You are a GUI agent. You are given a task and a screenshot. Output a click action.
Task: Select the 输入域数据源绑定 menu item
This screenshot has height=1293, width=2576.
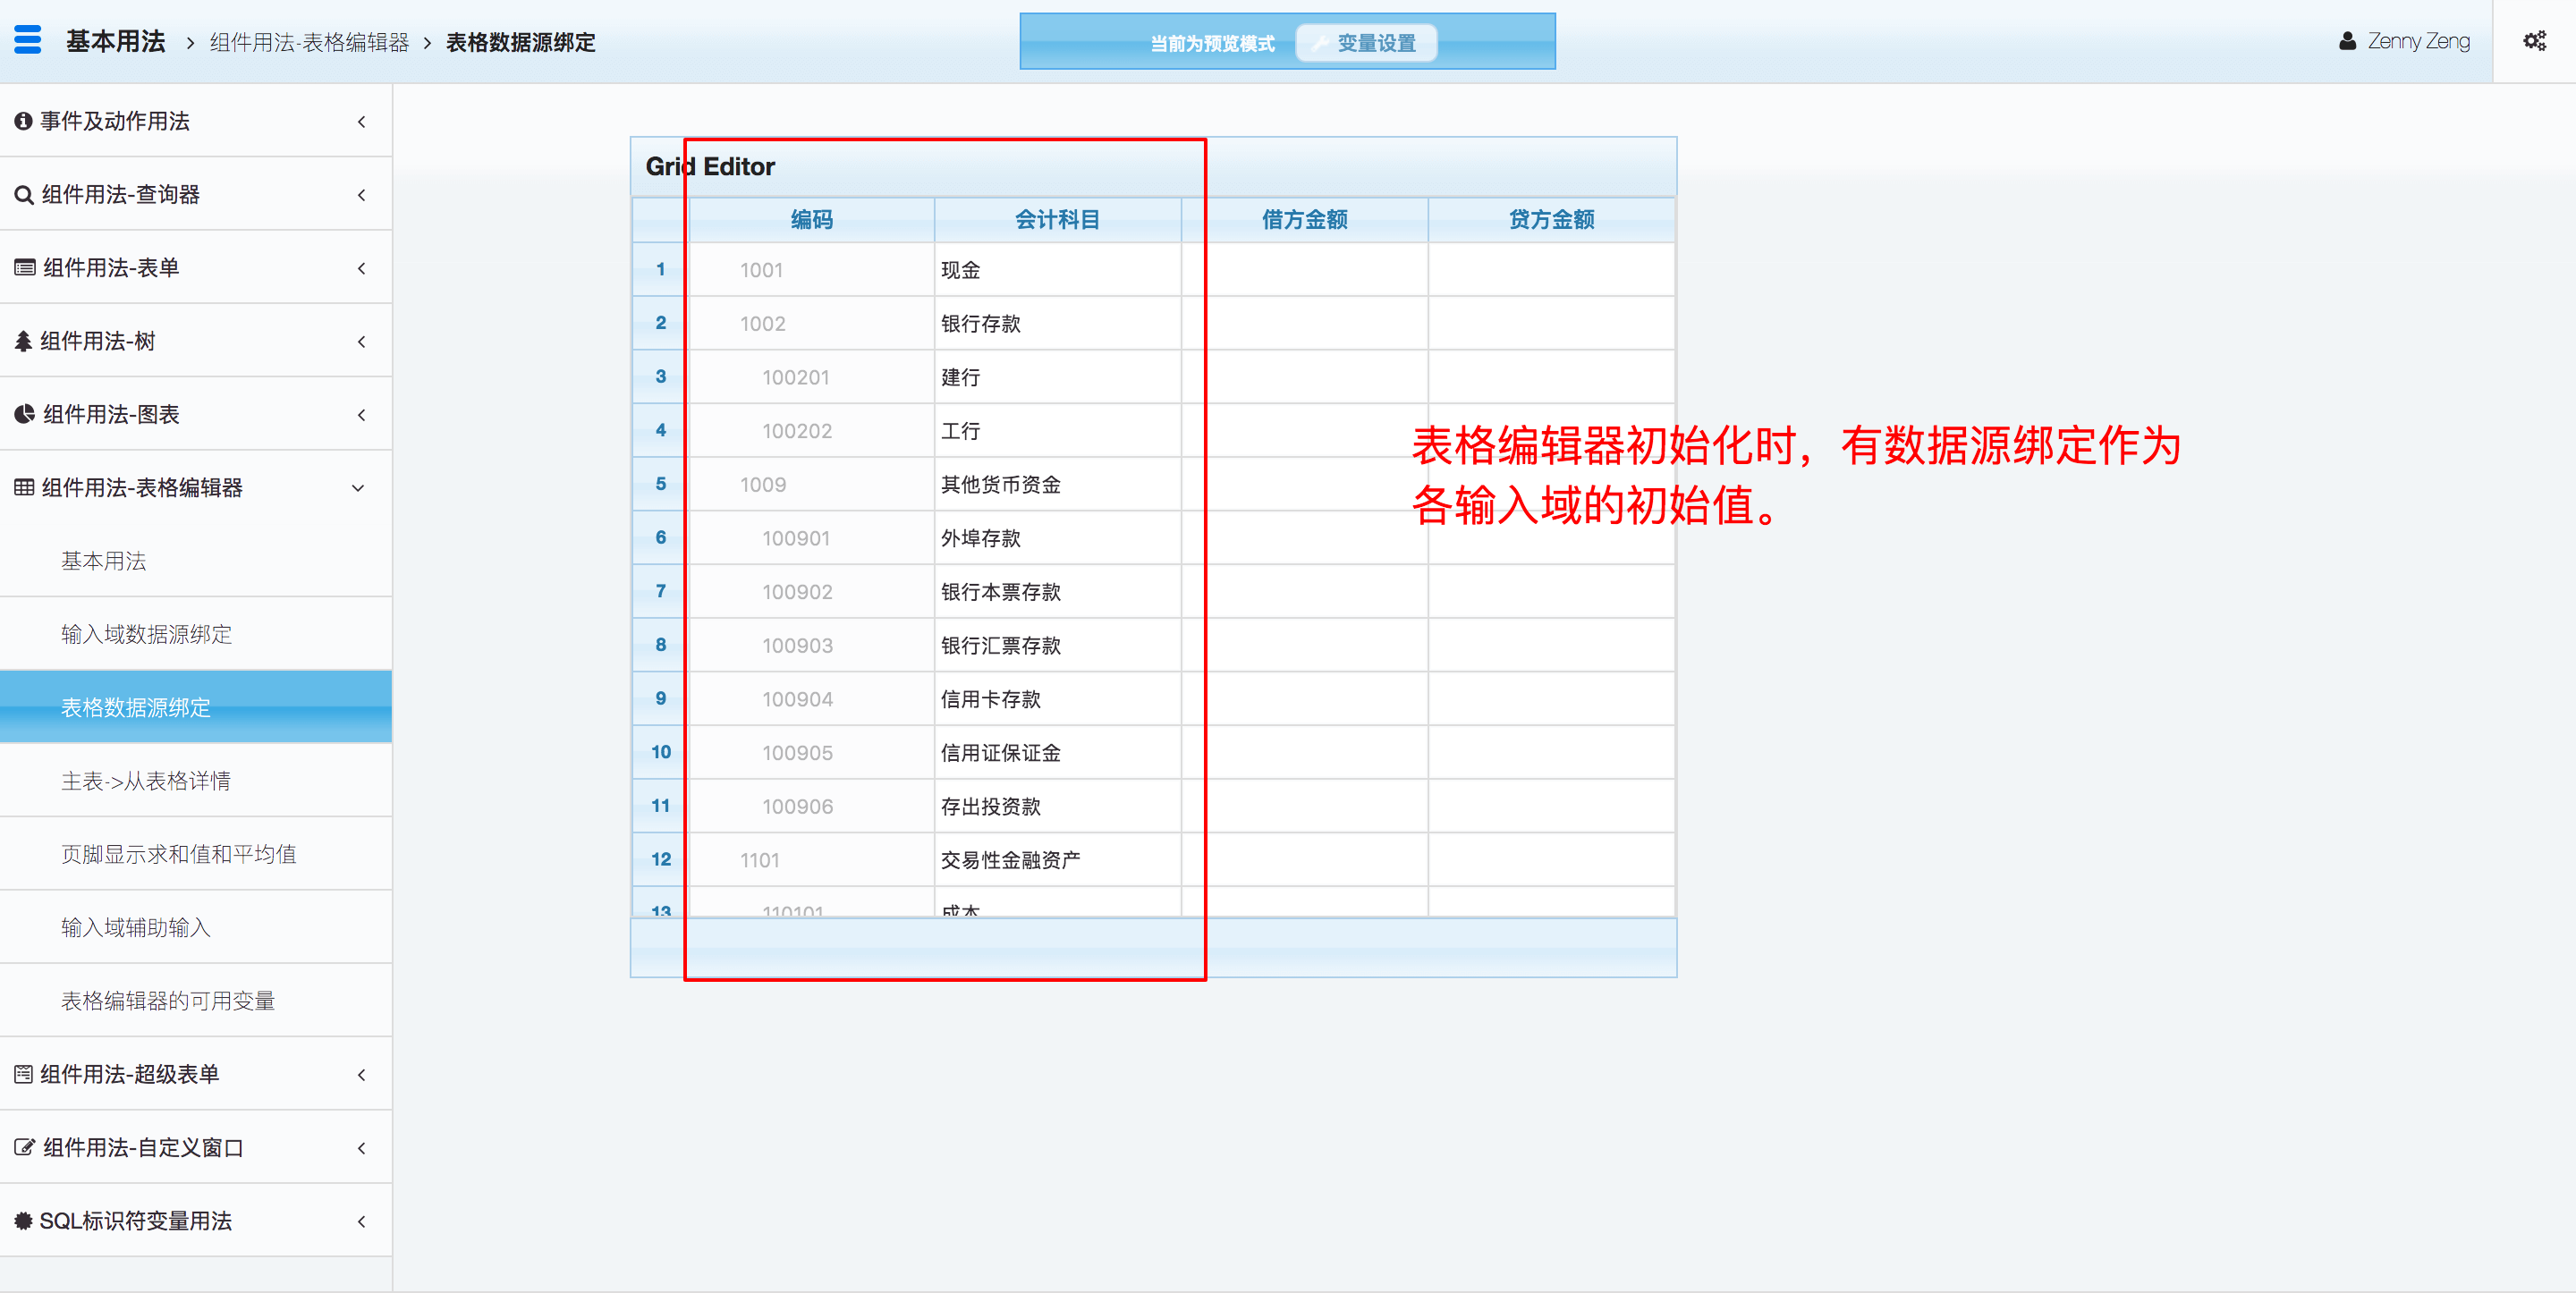[146, 634]
